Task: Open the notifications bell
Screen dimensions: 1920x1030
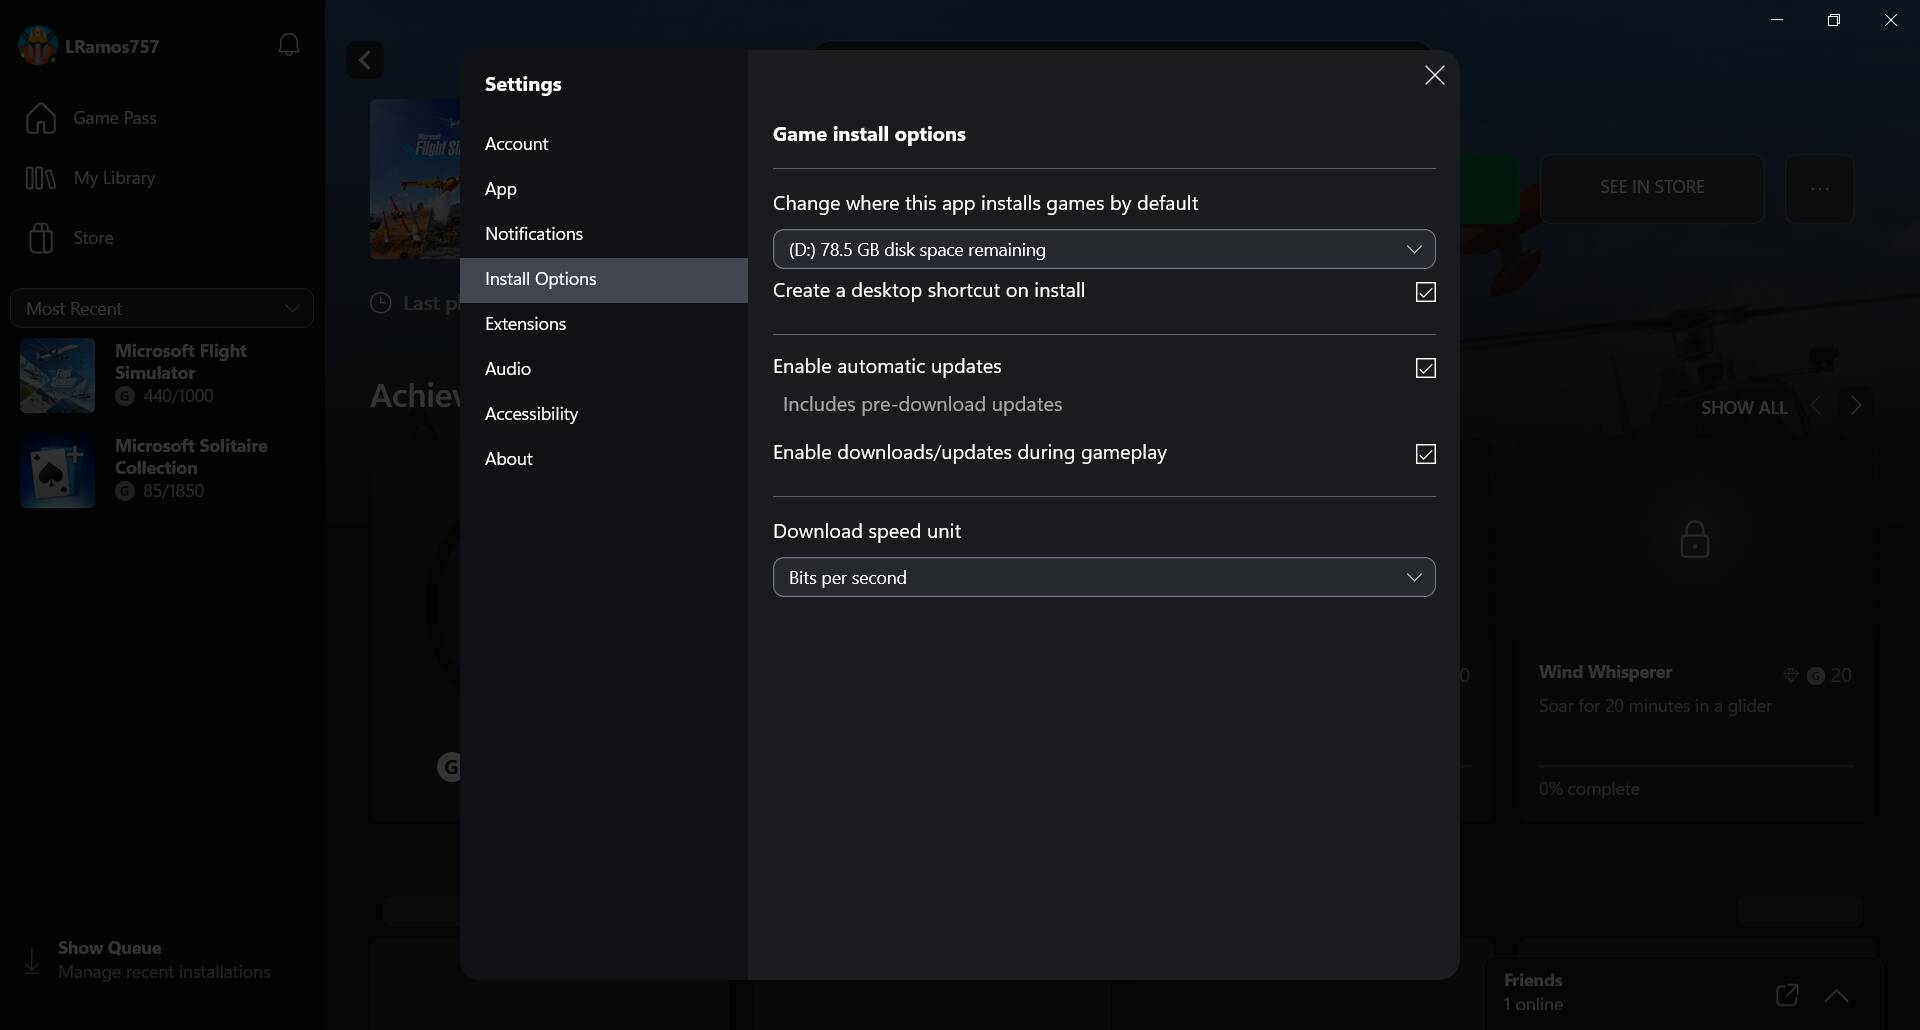Action: (289, 45)
